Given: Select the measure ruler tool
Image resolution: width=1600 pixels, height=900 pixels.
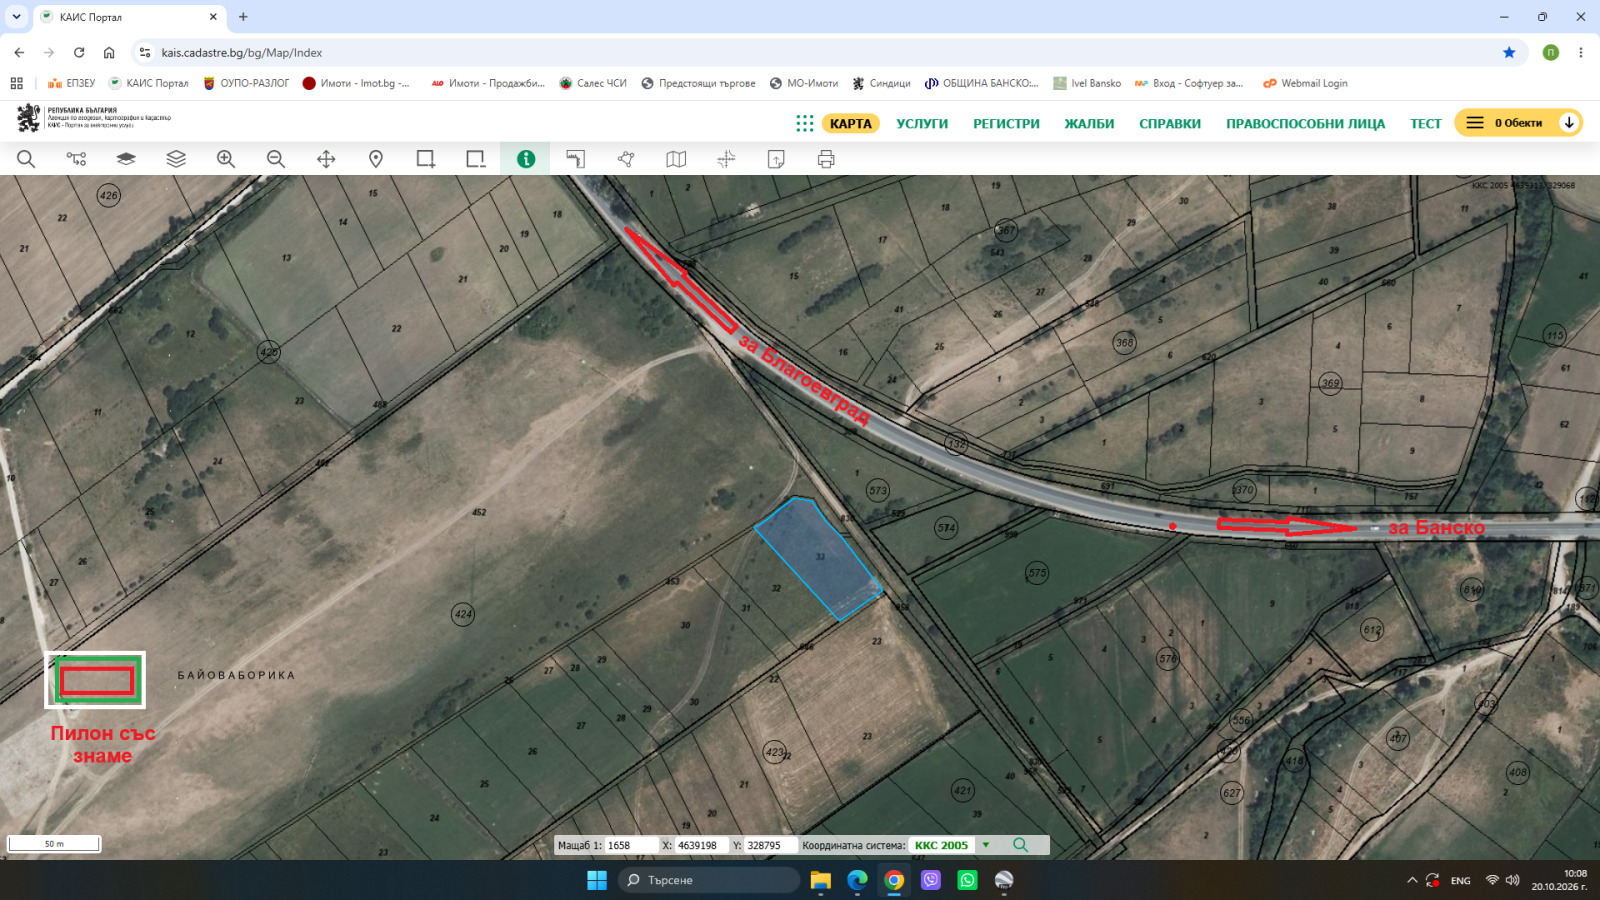Looking at the screenshot, I should pos(576,159).
